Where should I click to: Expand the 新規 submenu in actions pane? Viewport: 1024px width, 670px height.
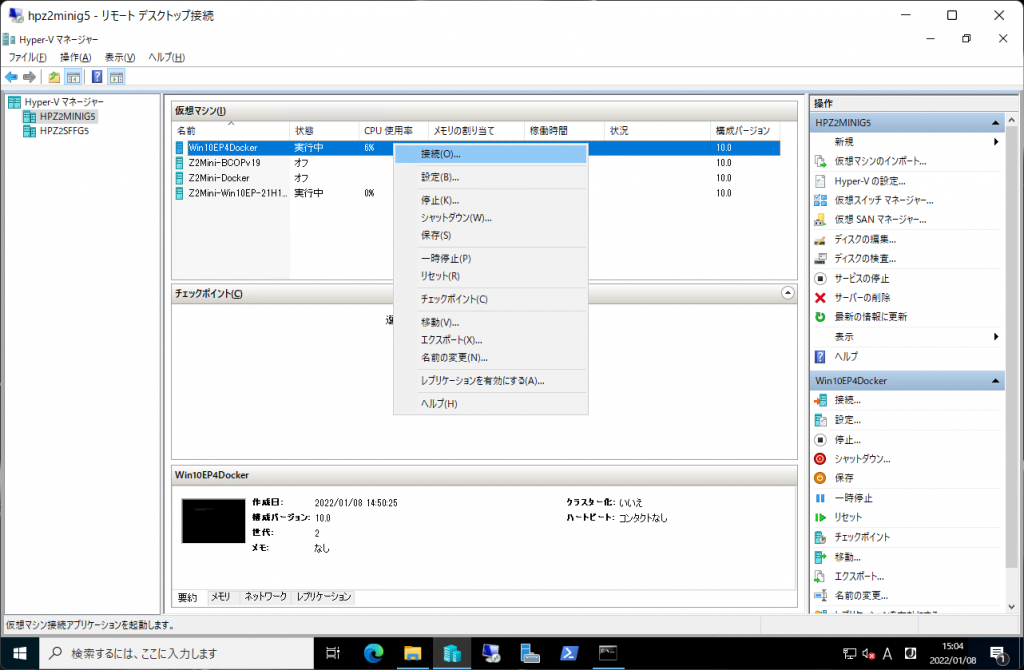(996, 142)
